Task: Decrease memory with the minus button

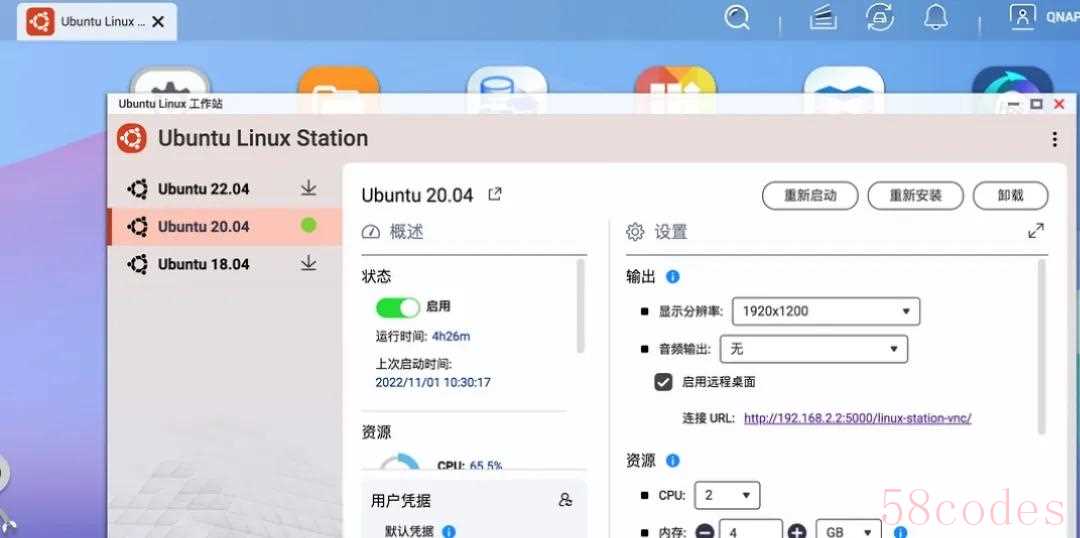Action: (705, 532)
